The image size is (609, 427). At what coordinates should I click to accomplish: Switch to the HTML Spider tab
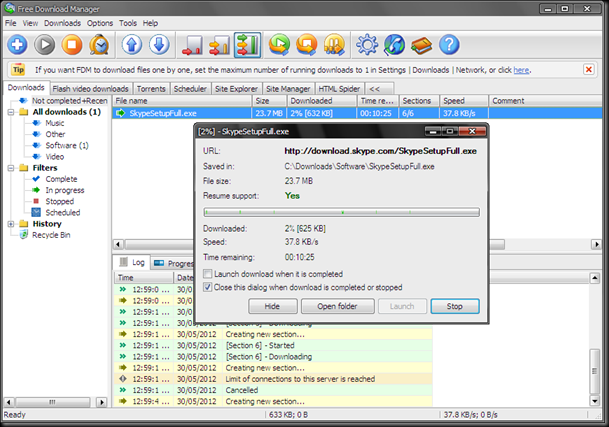(339, 89)
